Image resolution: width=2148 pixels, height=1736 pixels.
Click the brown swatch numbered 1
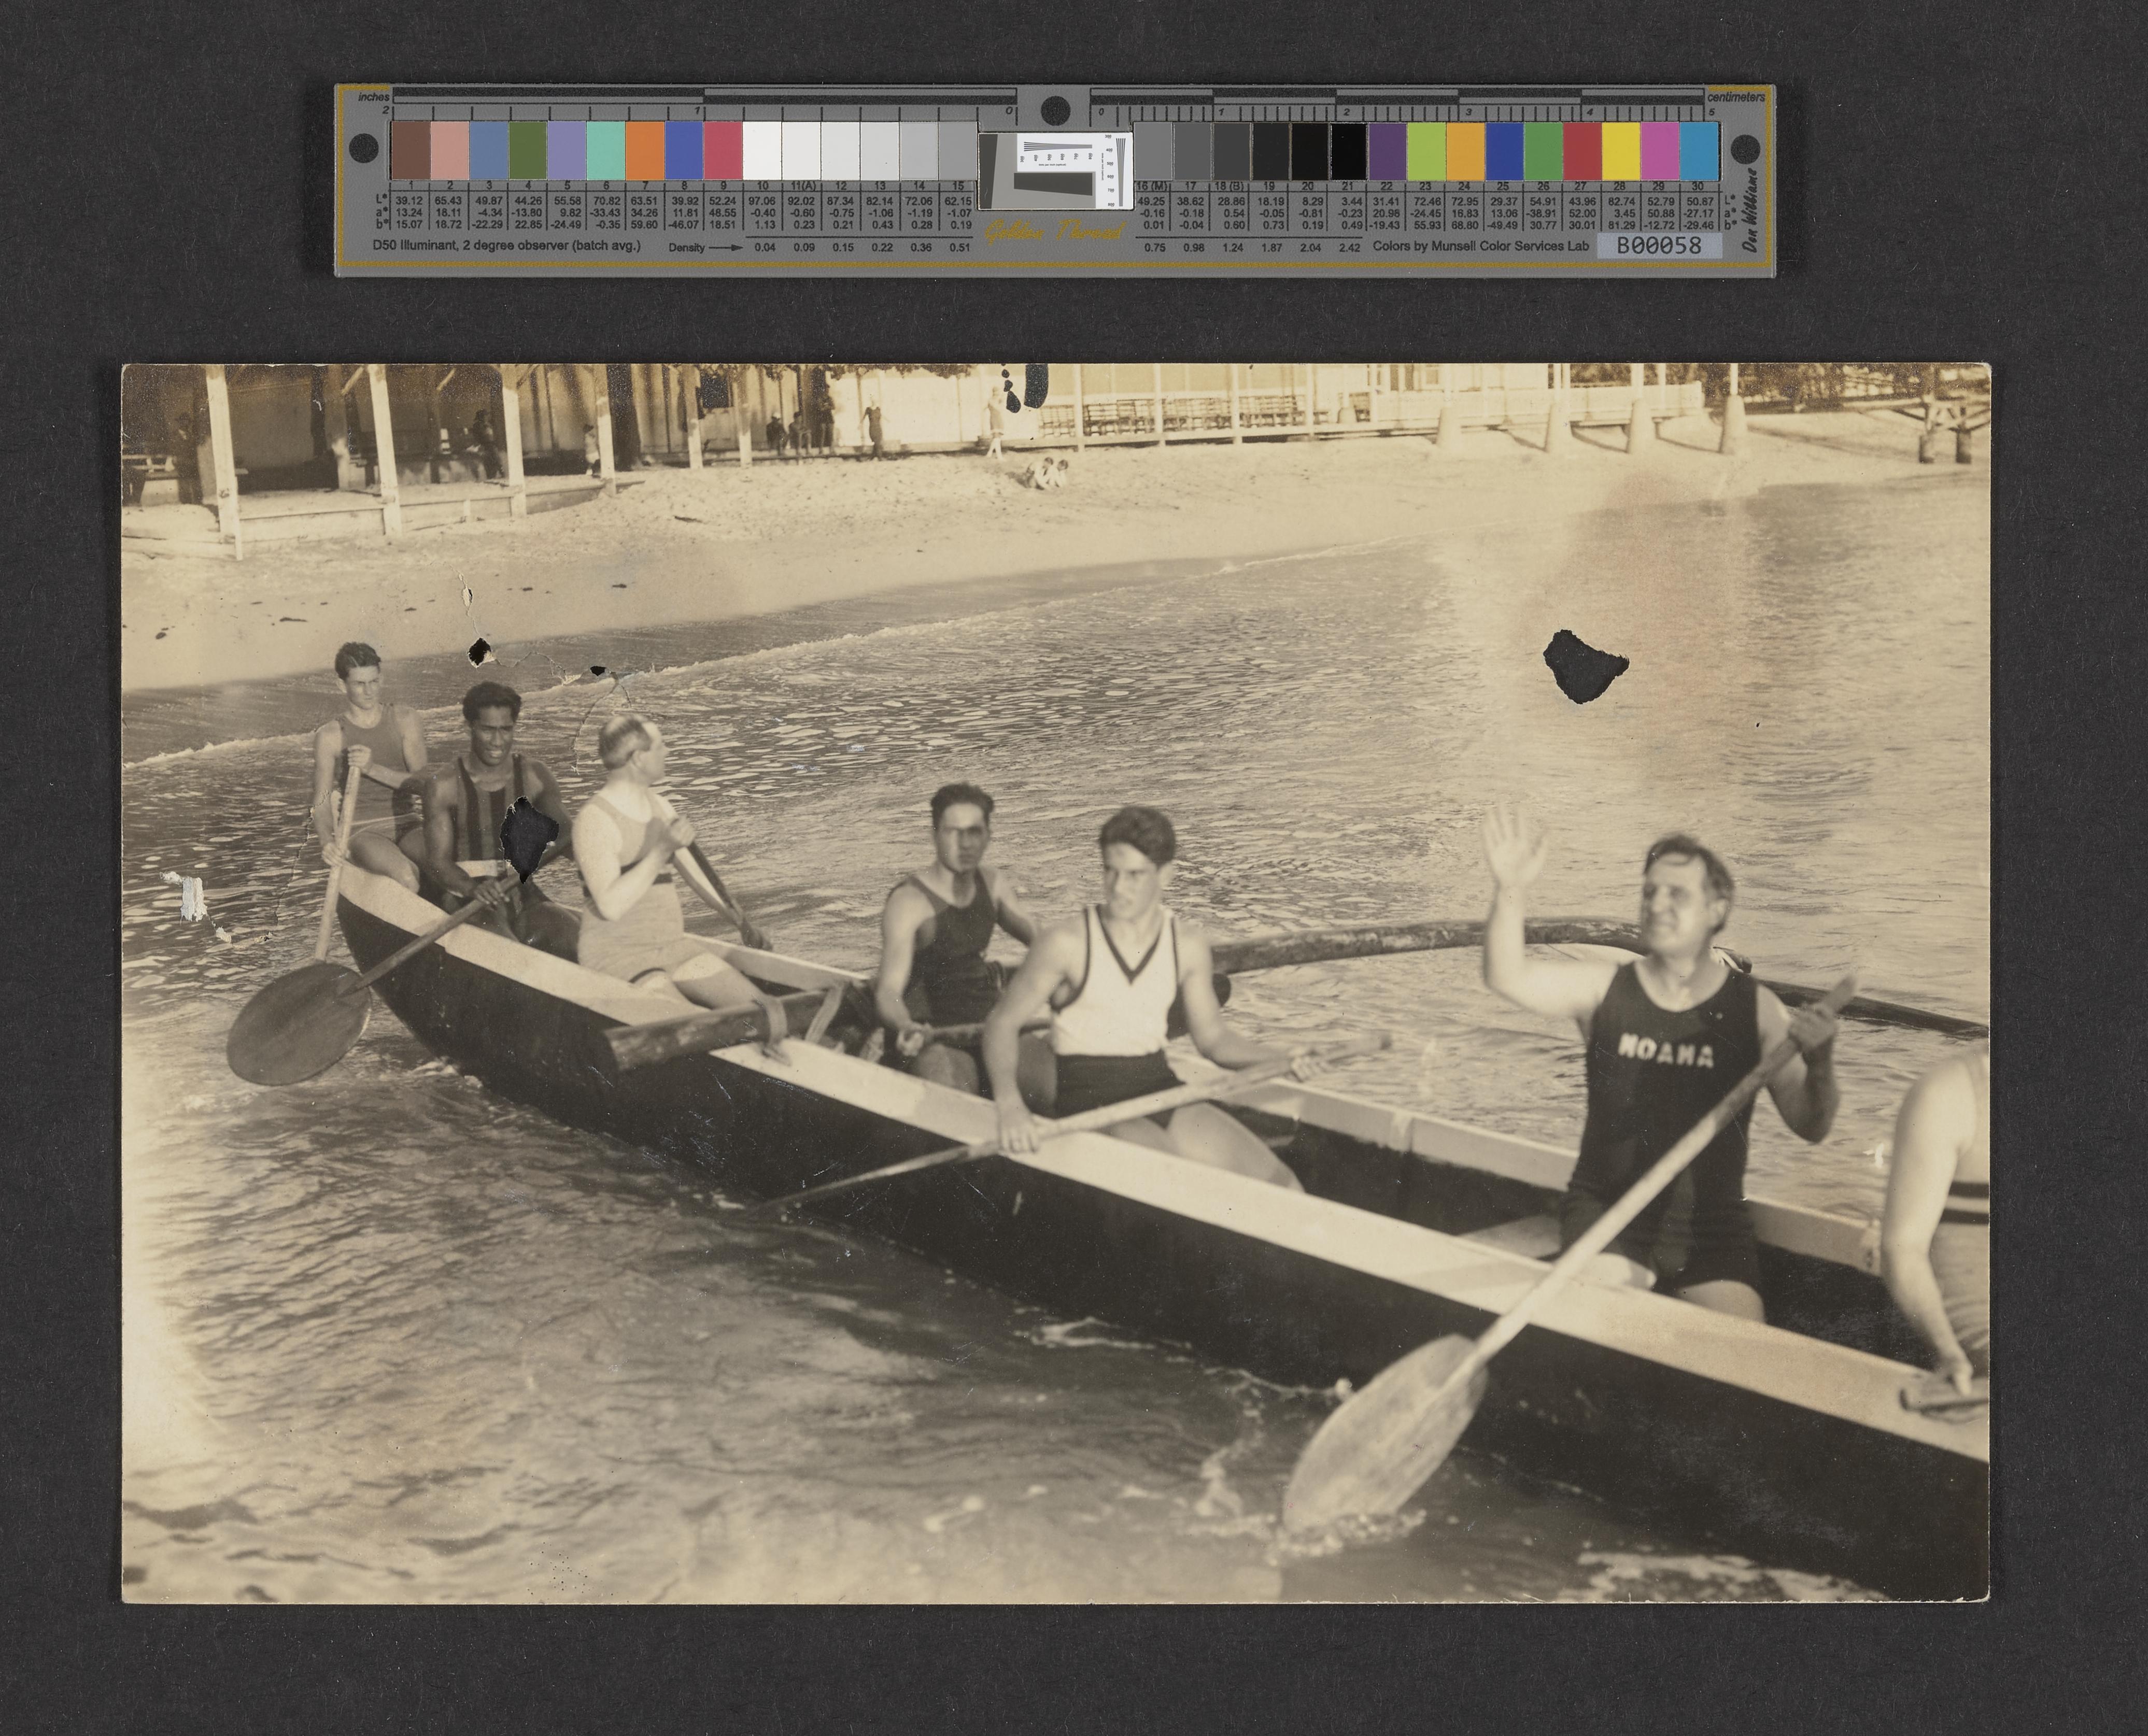point(410,150)
